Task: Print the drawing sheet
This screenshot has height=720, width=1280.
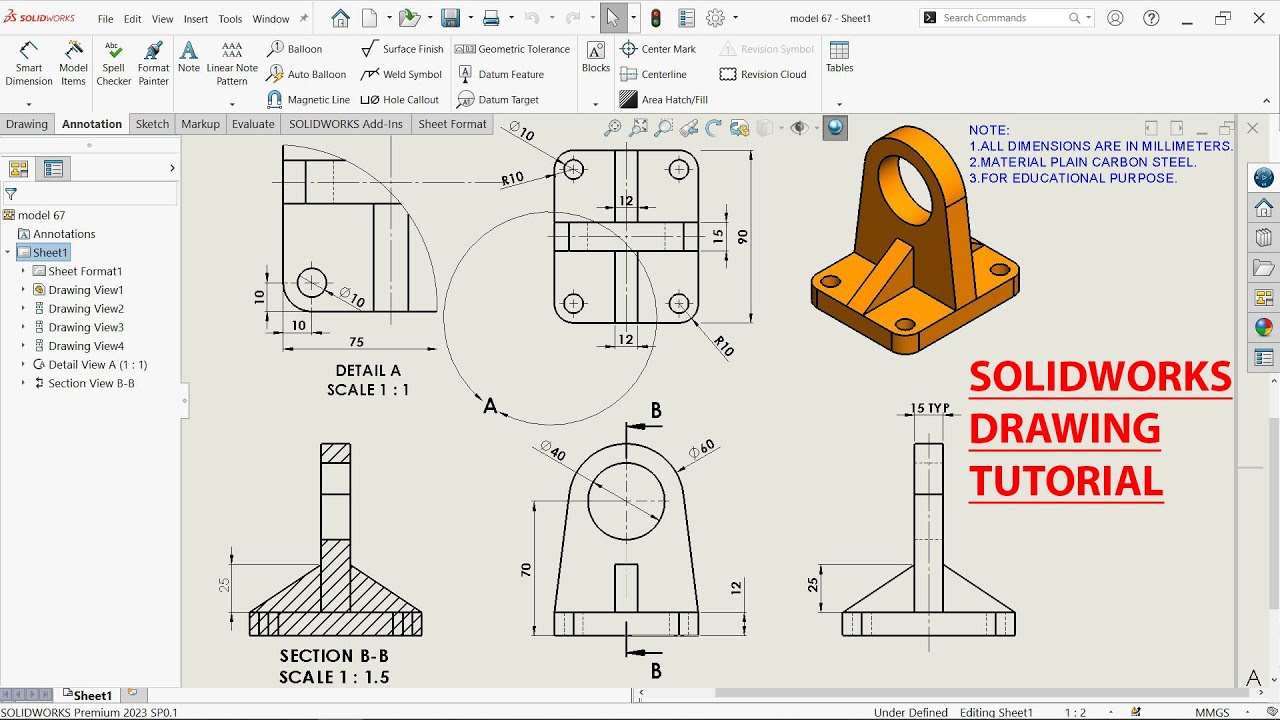Action: 491,18
